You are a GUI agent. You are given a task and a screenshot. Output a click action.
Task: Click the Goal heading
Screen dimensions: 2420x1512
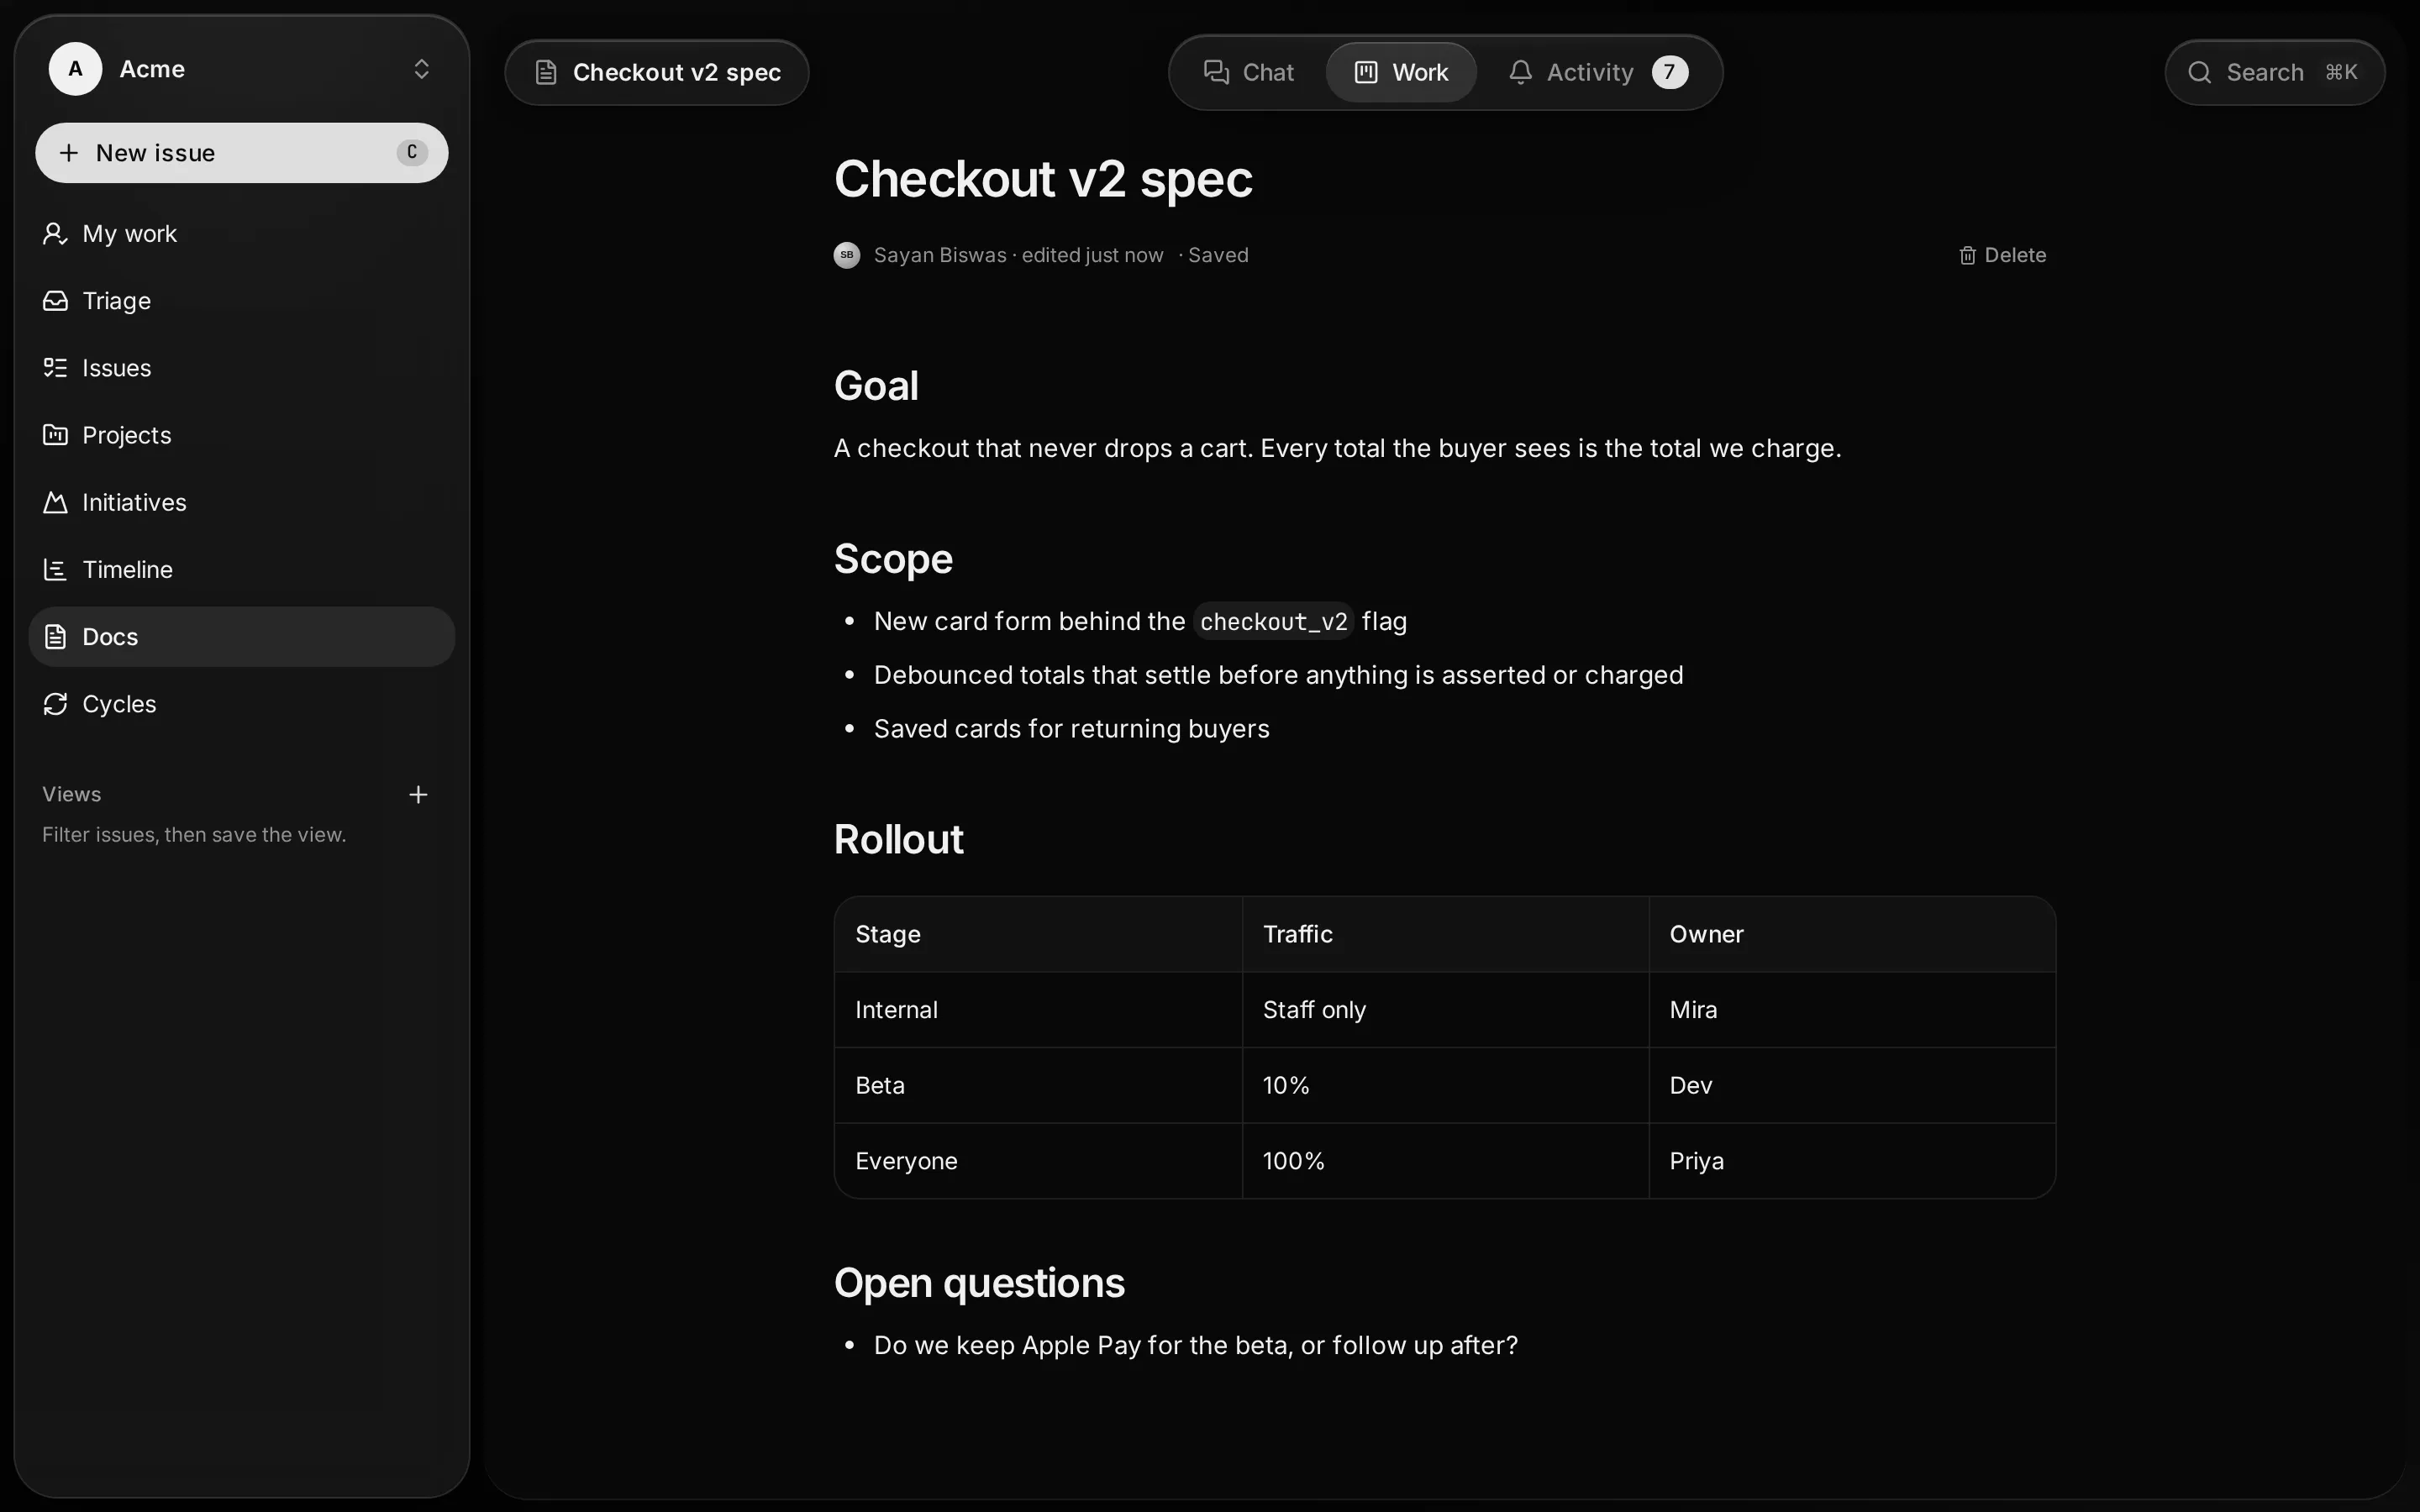(x=876, y=386)
